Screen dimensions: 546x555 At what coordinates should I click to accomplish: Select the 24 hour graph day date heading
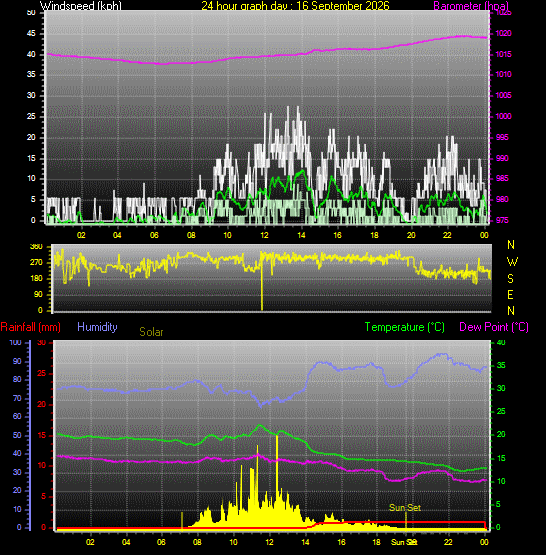pos(295,6)
